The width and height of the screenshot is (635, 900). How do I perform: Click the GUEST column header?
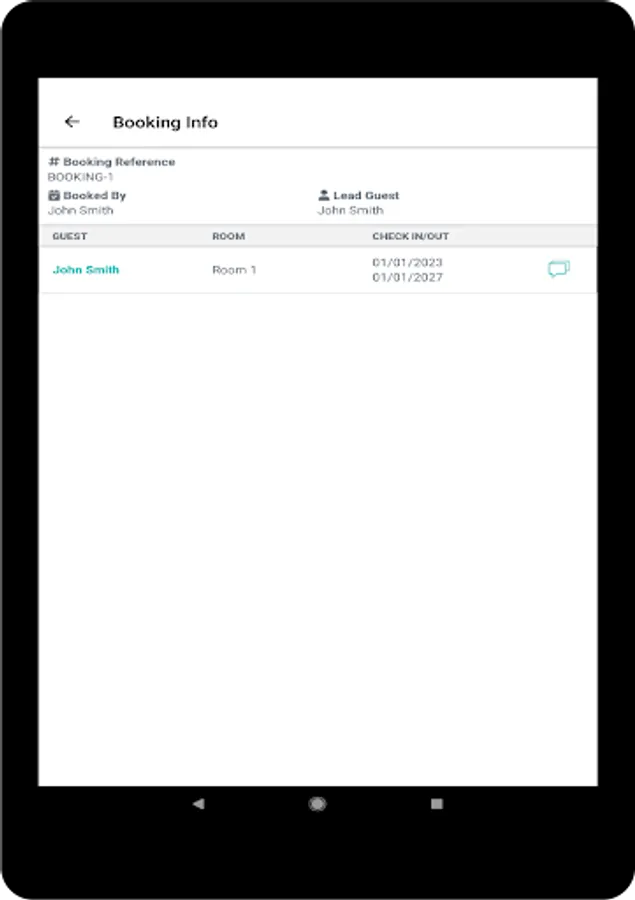tap(69, 236)
